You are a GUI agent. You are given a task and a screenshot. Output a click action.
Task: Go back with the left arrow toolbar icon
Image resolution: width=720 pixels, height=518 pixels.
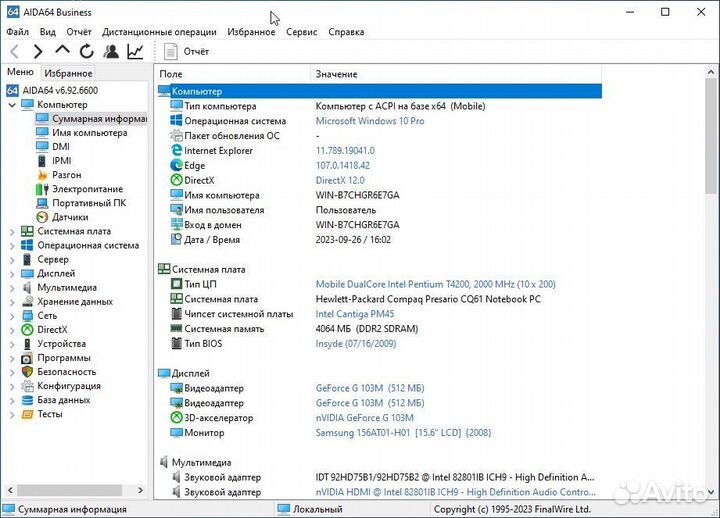(14, 51)
